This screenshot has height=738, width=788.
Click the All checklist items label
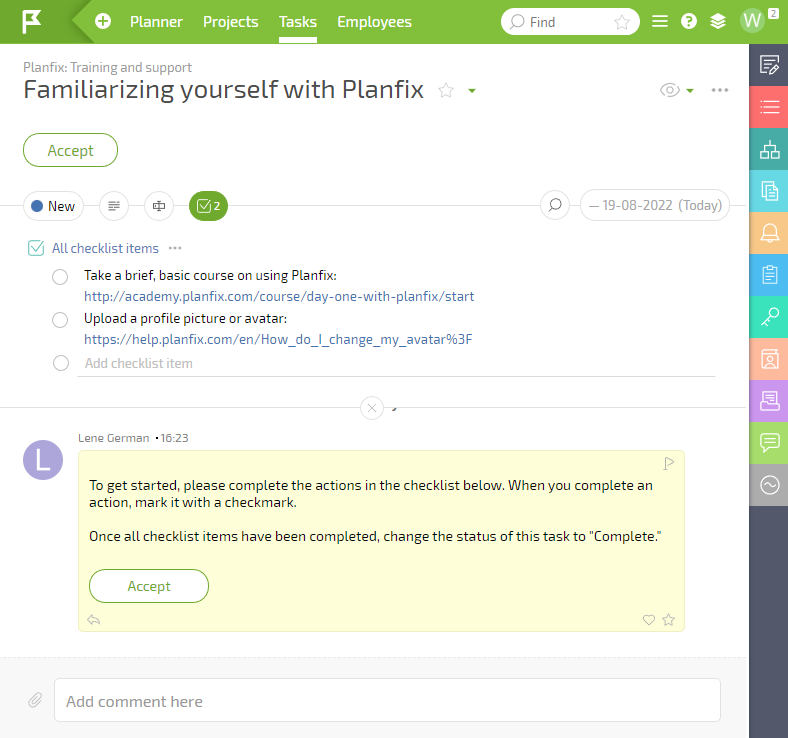105,248
